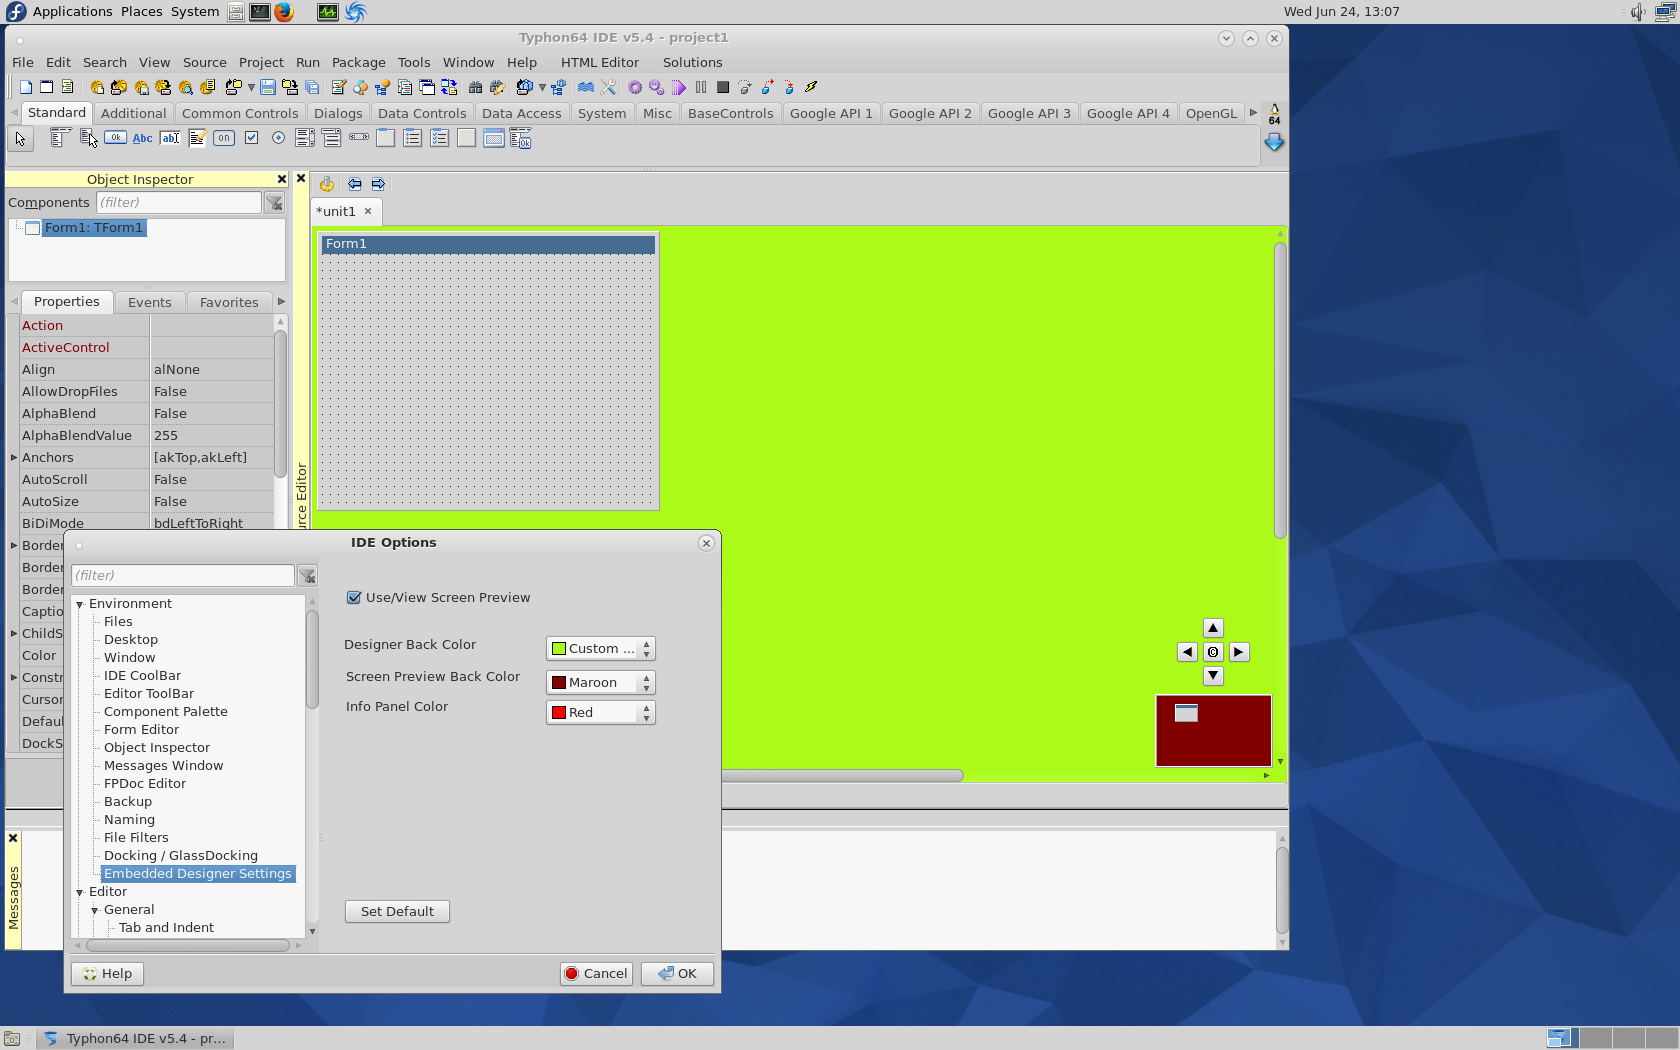Open the terminal icon in the top panel

[x=260, y=12]
